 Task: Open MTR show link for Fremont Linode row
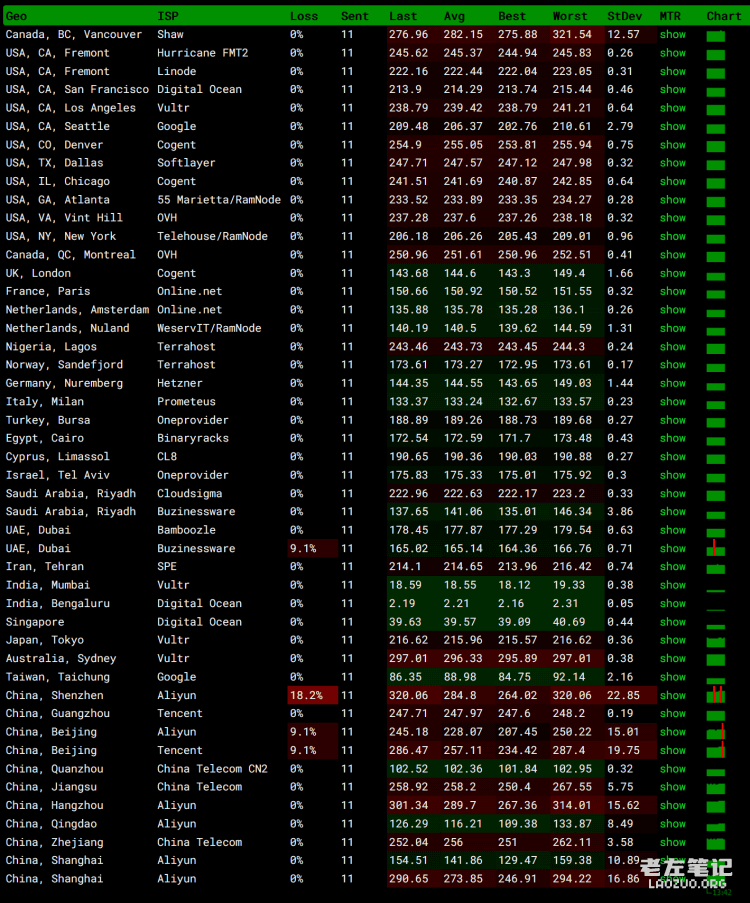click(673, 71)
